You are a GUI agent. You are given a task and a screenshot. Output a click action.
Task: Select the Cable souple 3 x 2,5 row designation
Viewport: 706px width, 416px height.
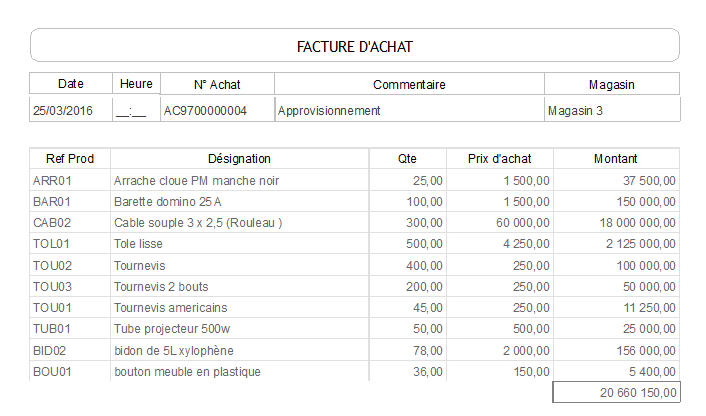[239, 223]
